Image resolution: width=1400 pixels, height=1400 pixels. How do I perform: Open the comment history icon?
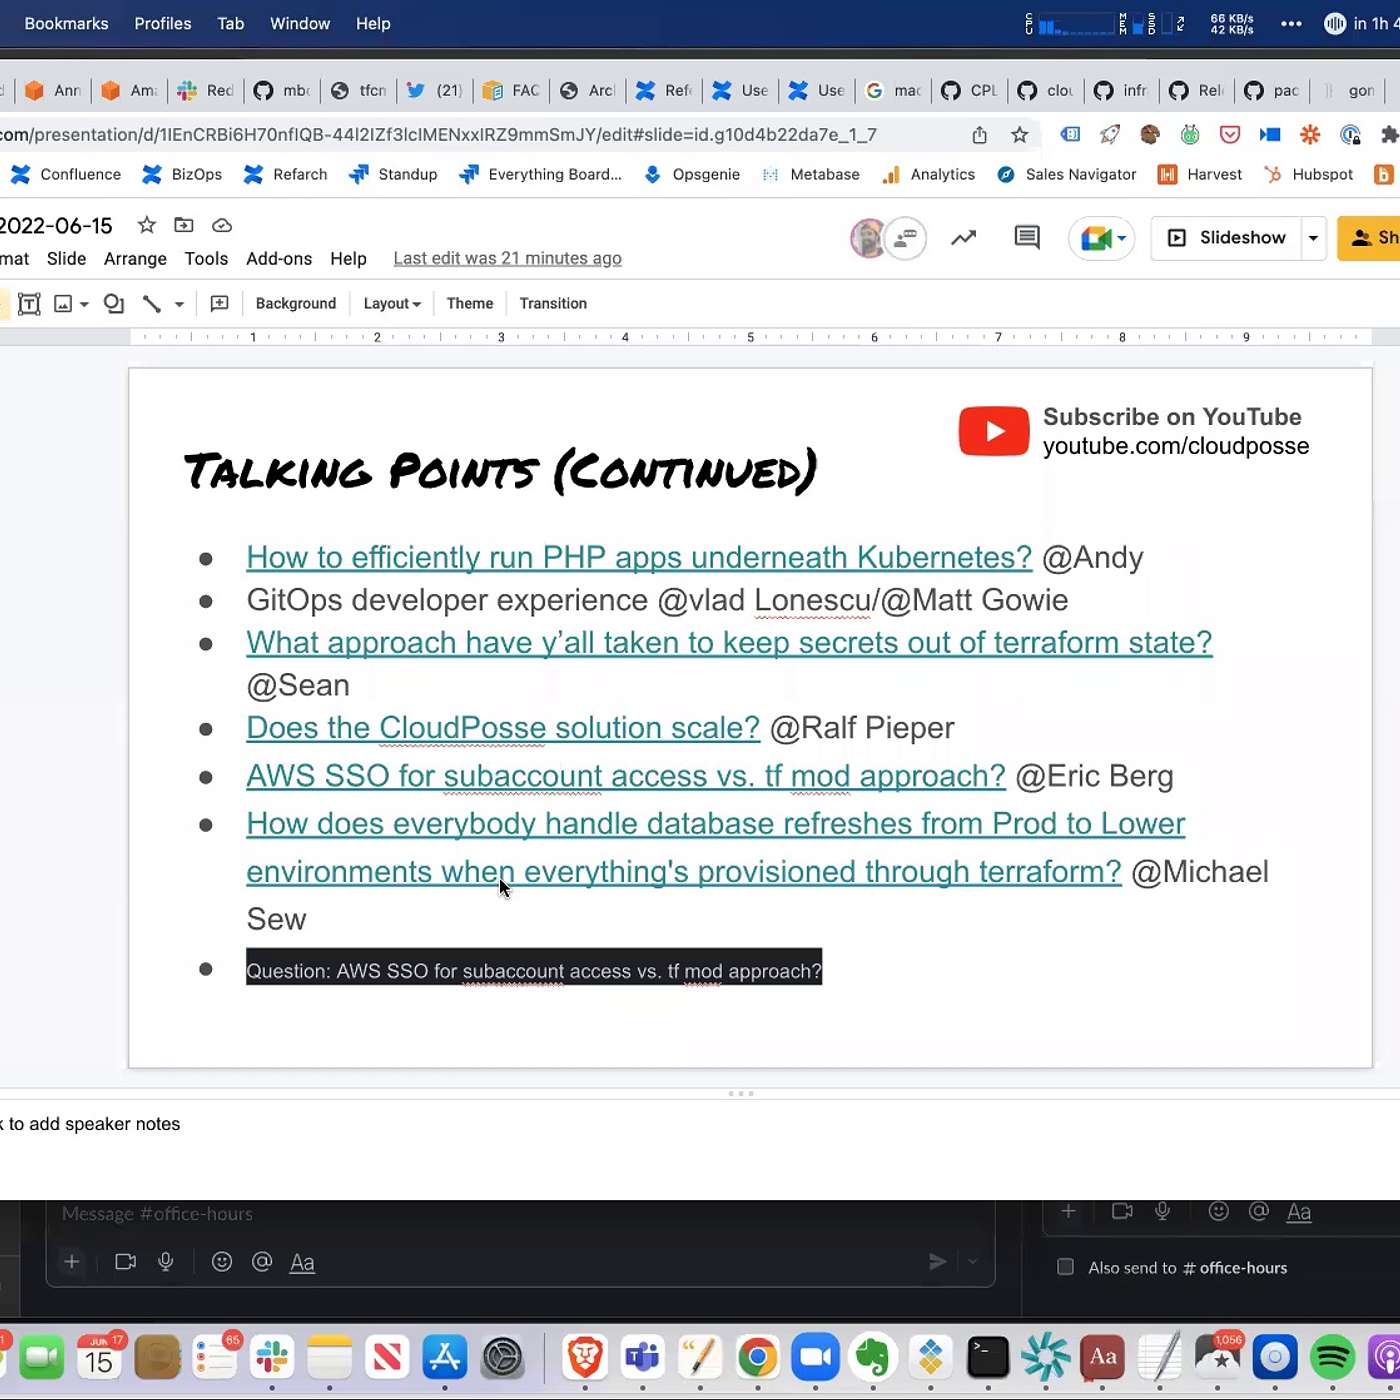coord(1026,238)
